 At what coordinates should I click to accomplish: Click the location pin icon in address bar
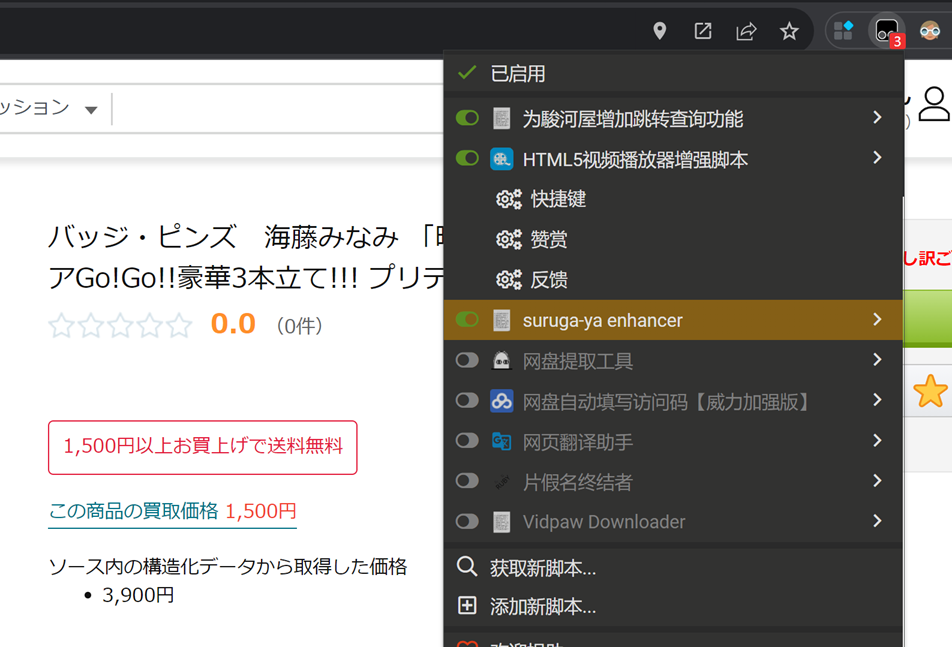click(660, 31)
